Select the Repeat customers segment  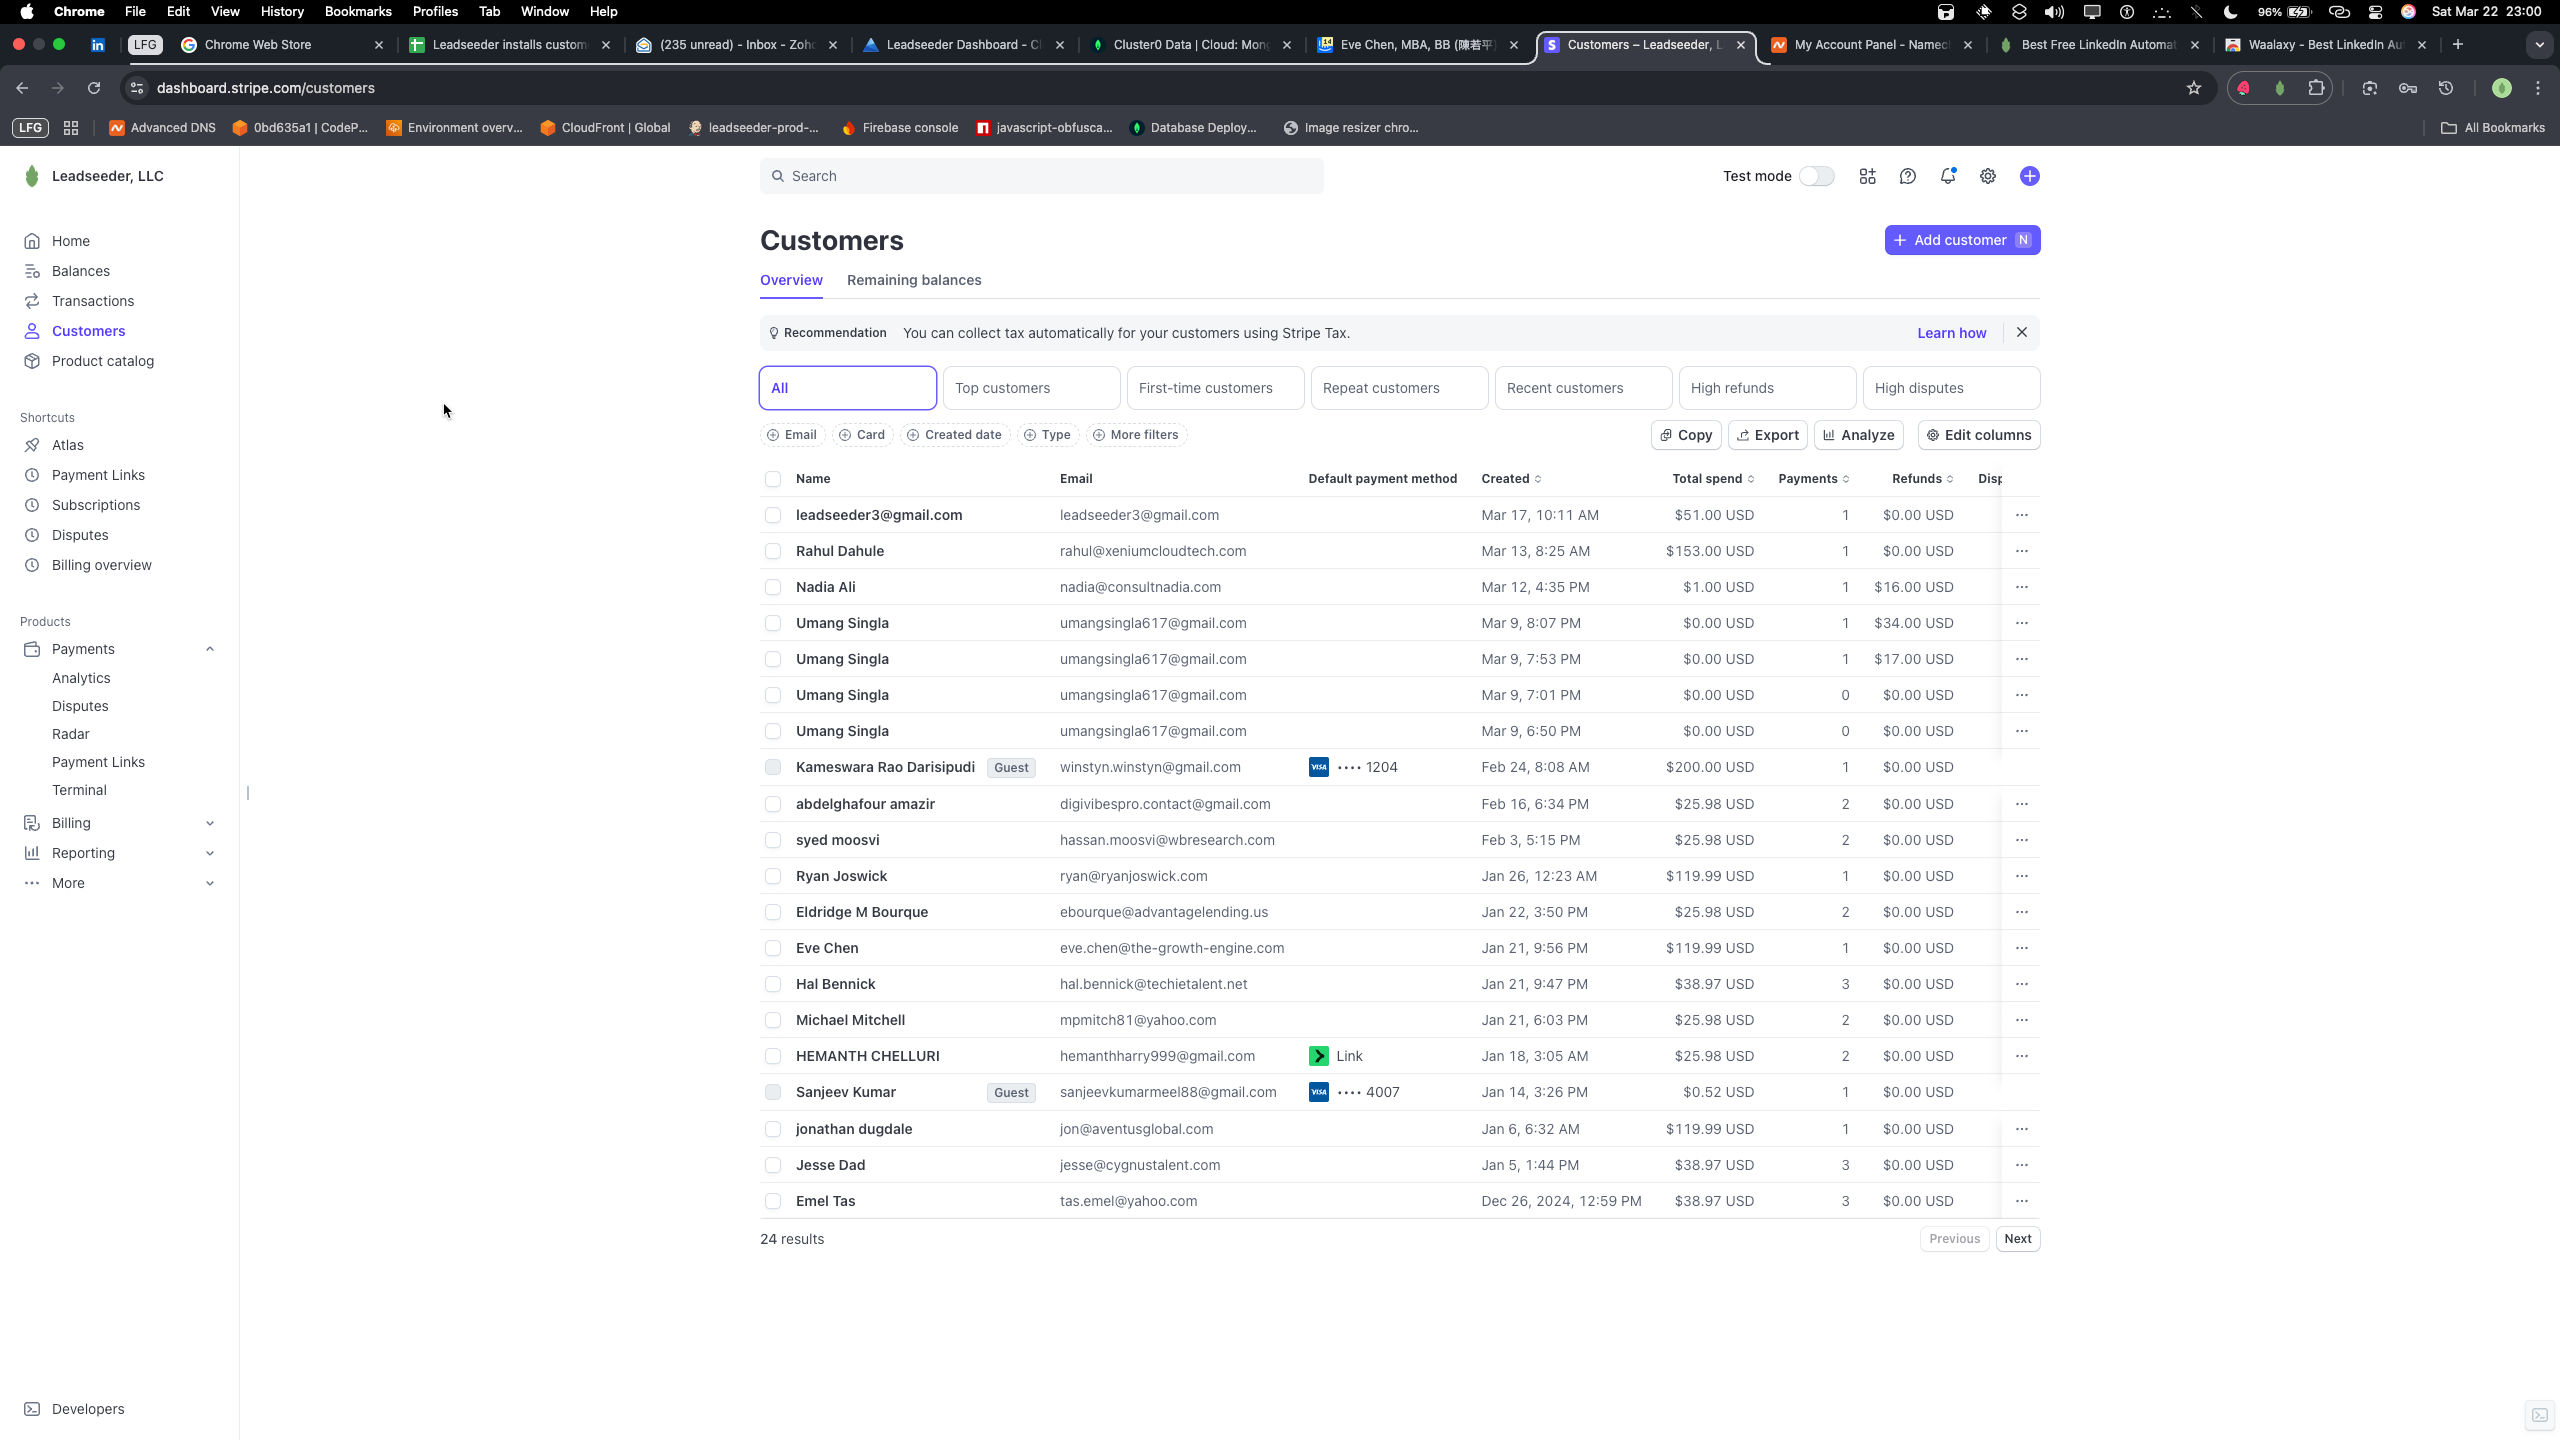point(1399,388)
